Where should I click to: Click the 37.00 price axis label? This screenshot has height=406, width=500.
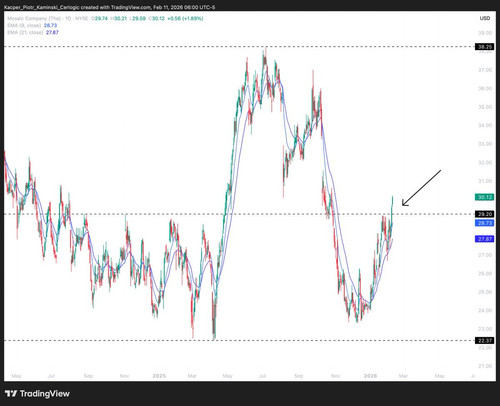click(485, 70)
